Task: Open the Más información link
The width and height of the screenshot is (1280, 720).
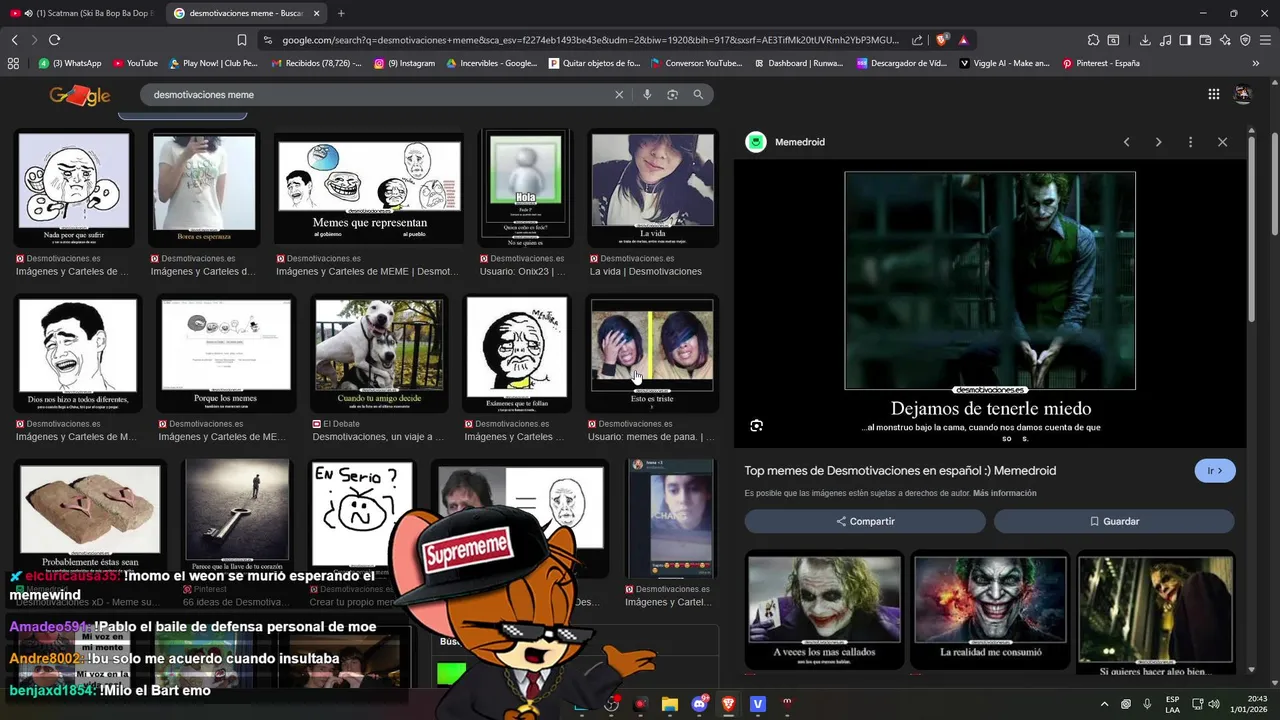Action: pos(1004,493)
